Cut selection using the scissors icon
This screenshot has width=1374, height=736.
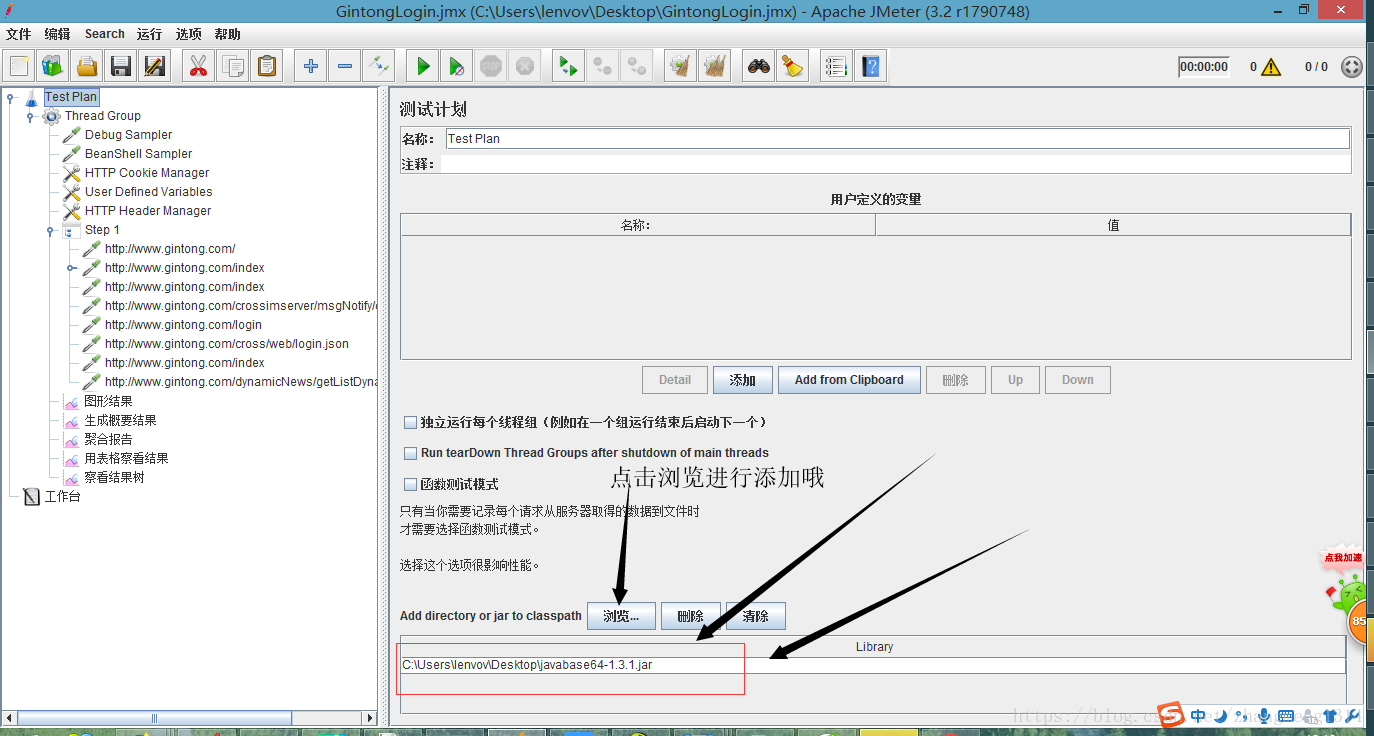coord(198,67)
